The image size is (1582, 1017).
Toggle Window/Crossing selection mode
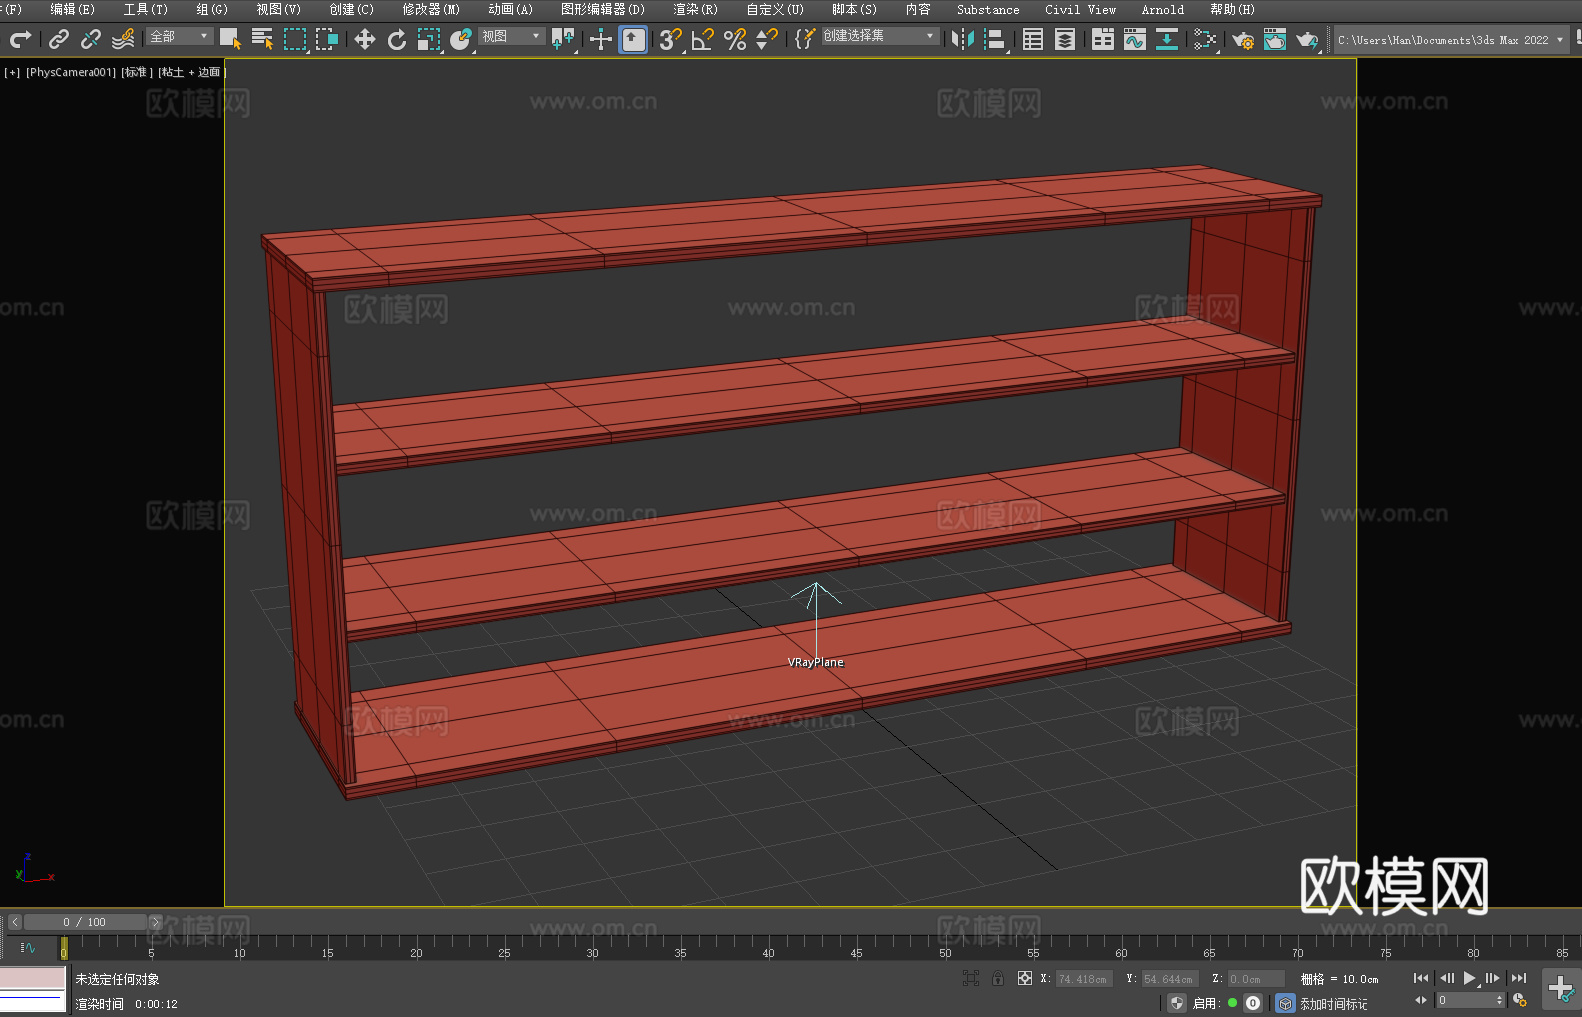(327, 39)
